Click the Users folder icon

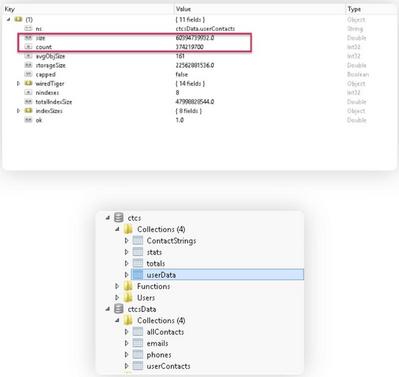tap(128, 298)
